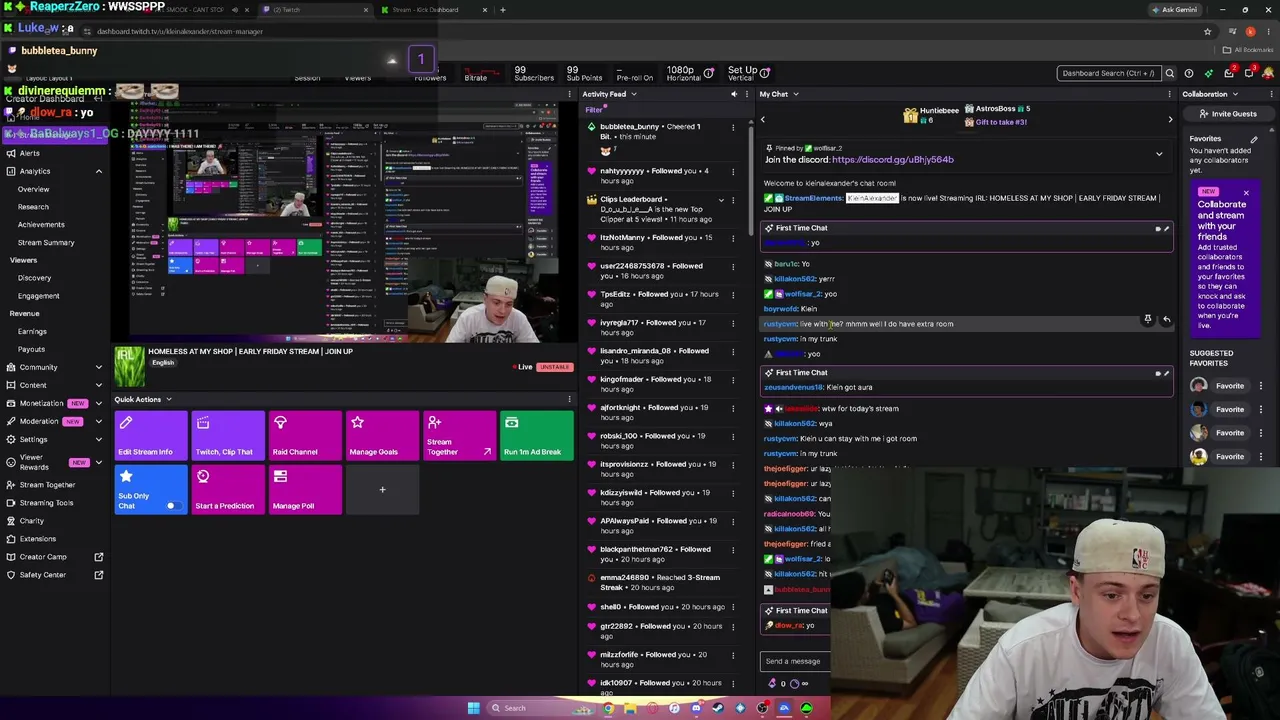Expand the Content sidebar section
Viewport: 1280px width, 720px height.
tap(98, 385)
